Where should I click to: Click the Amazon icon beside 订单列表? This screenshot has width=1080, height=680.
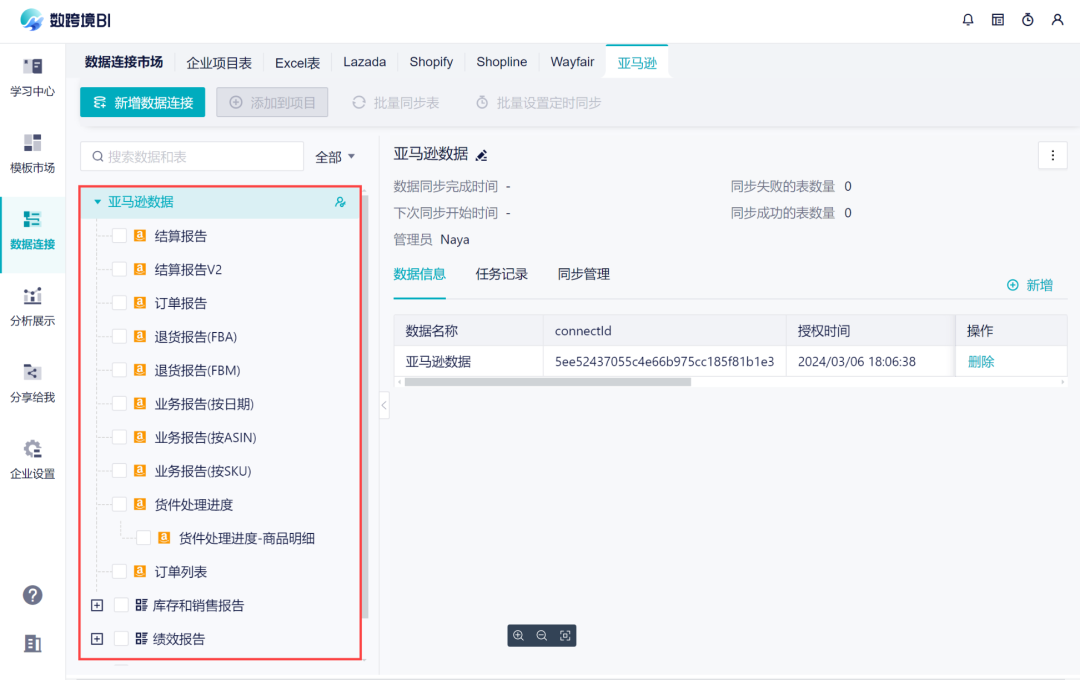pyautogui.click(x=140, y=571)
